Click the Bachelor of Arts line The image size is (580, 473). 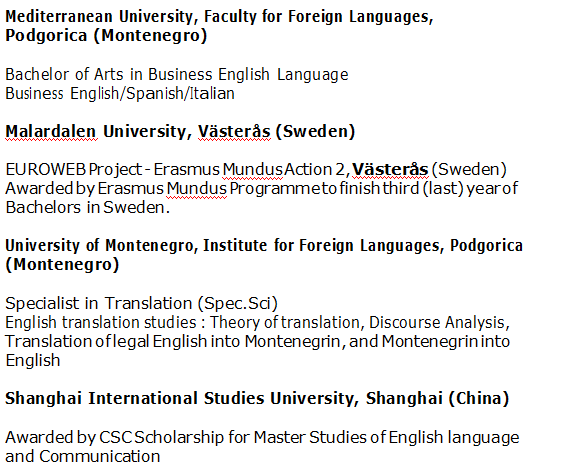tap(177, 75)
